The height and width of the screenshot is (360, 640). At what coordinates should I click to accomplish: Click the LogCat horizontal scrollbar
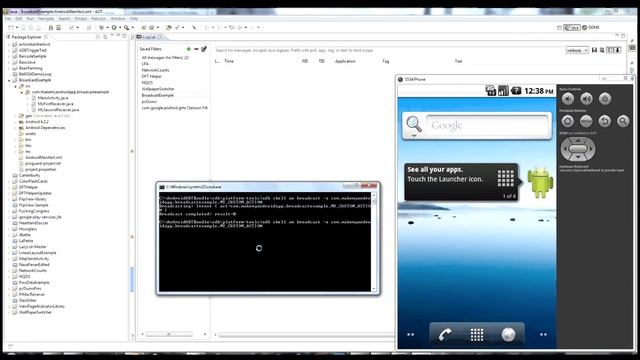pyautogui.click(x=306, y=335)
